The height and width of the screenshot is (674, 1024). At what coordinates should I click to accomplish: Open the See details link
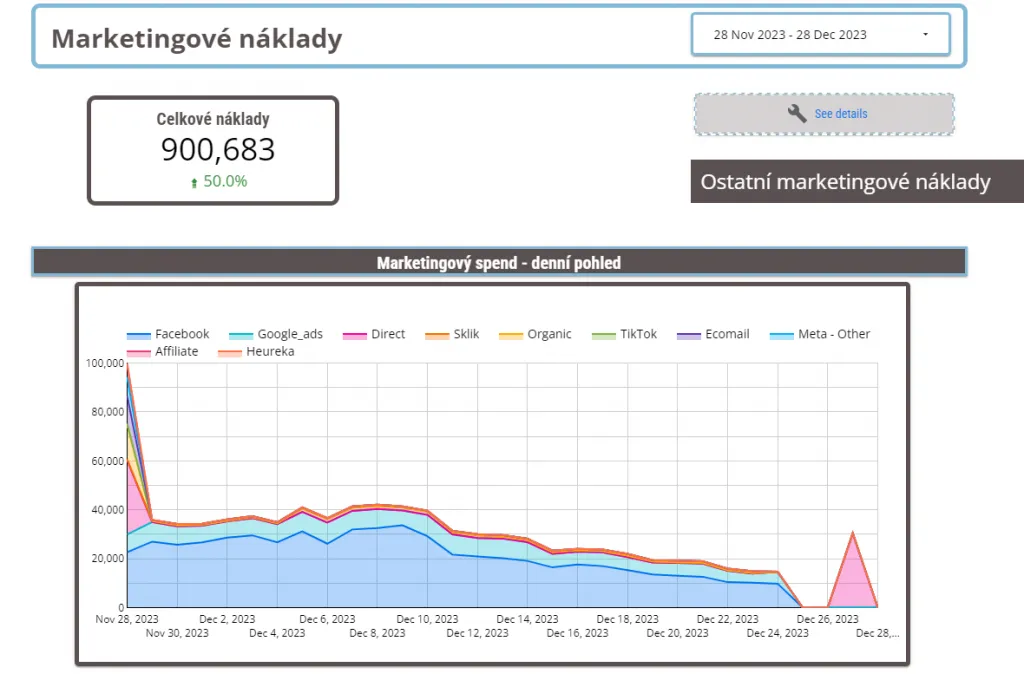[x=841, y=114]
